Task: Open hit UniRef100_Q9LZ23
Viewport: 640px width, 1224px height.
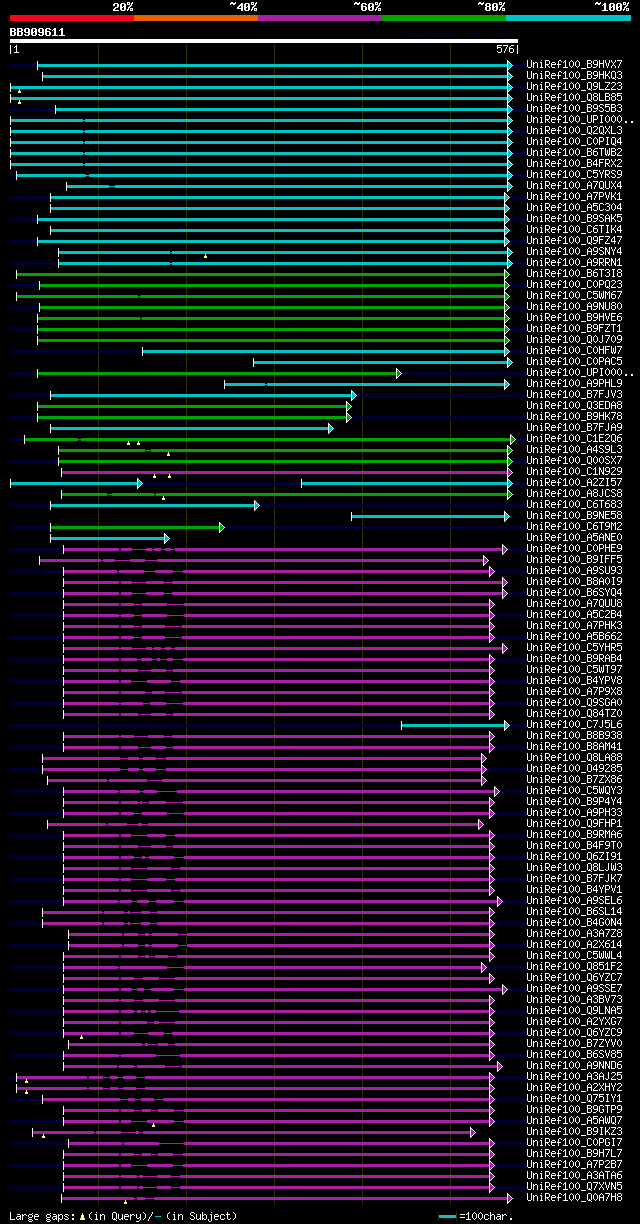Action: point(575,86)
